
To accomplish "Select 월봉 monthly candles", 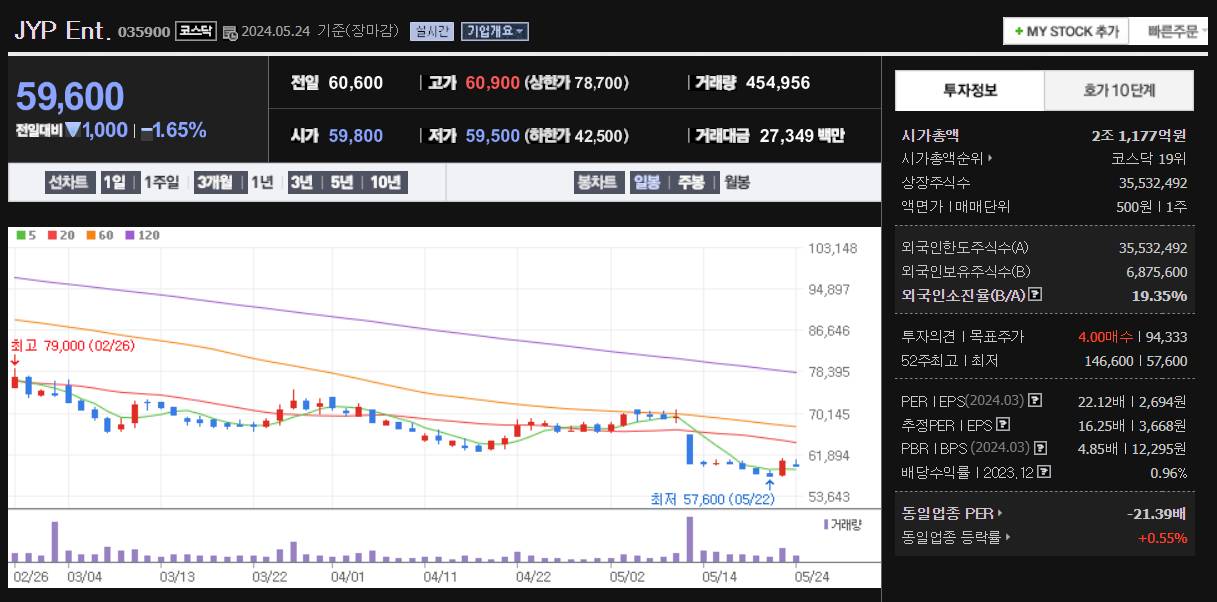I will tap(735, 182).
